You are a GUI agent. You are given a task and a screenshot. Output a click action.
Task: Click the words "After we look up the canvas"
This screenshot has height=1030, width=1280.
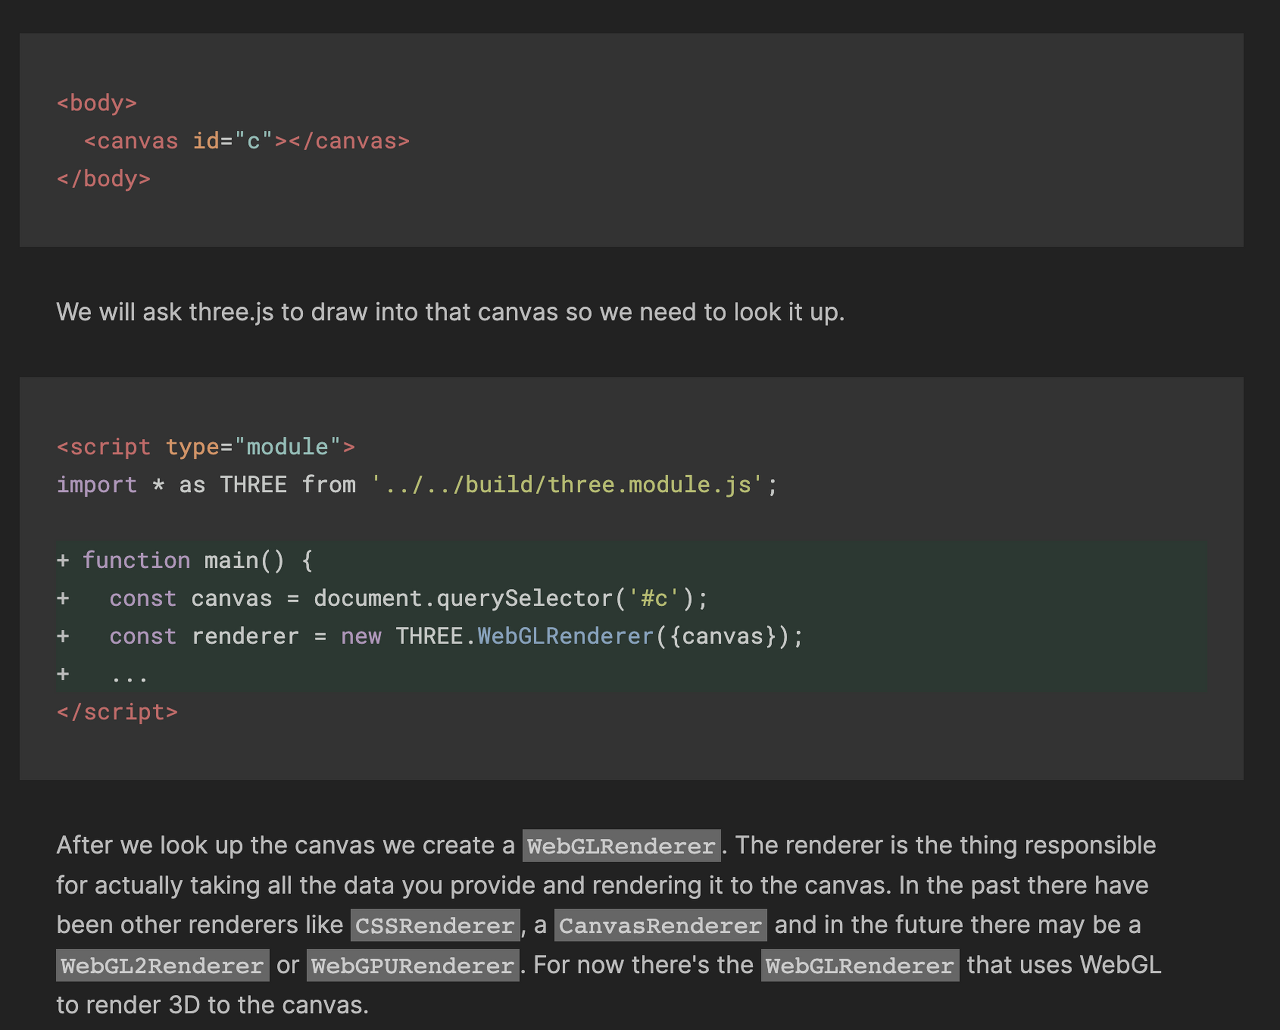216,846
